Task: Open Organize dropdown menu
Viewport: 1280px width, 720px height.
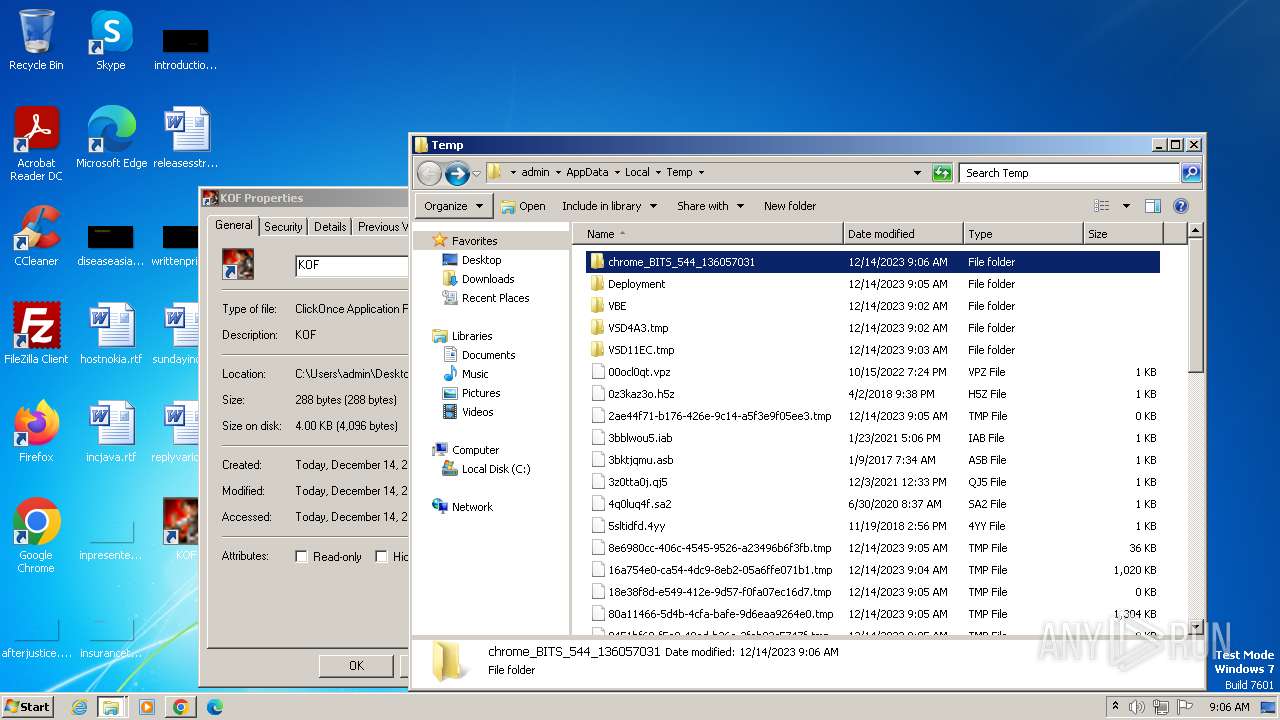Action: pos(452,206)
